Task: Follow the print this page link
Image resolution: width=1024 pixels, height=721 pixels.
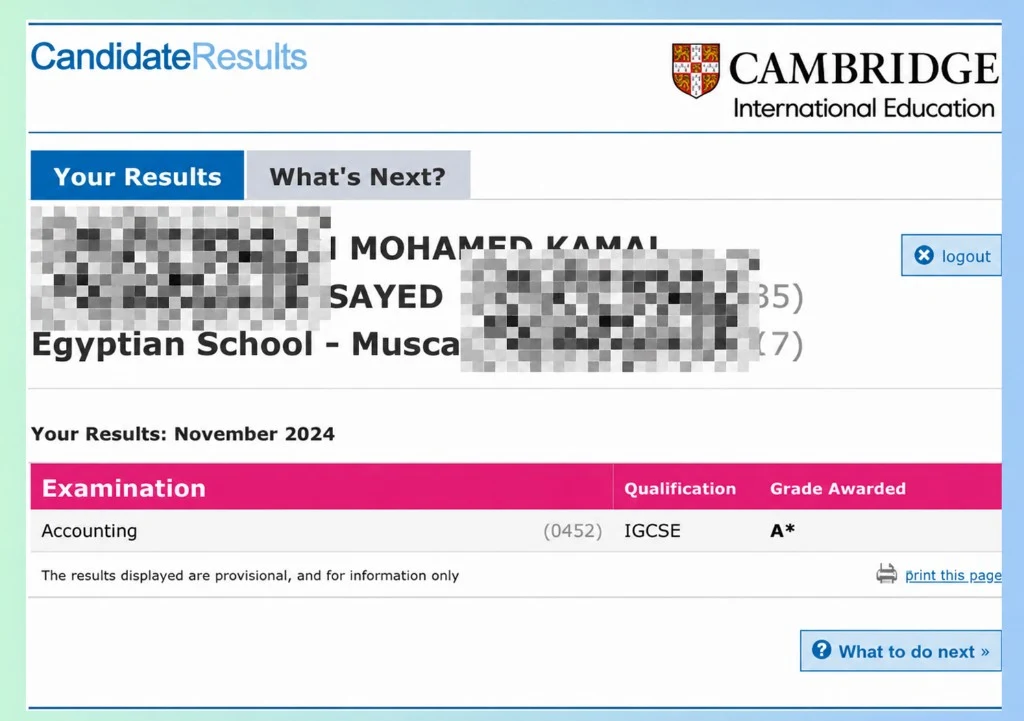Action: pyautogui.click(x=953, y=575)
